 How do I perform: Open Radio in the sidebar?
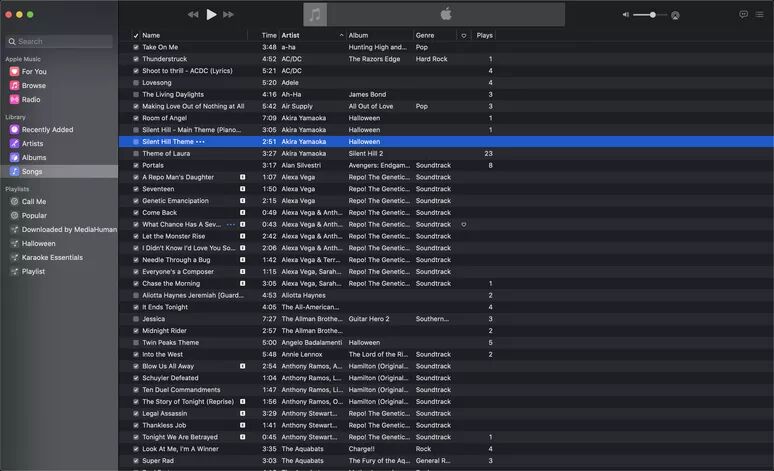tap(31, 99)
